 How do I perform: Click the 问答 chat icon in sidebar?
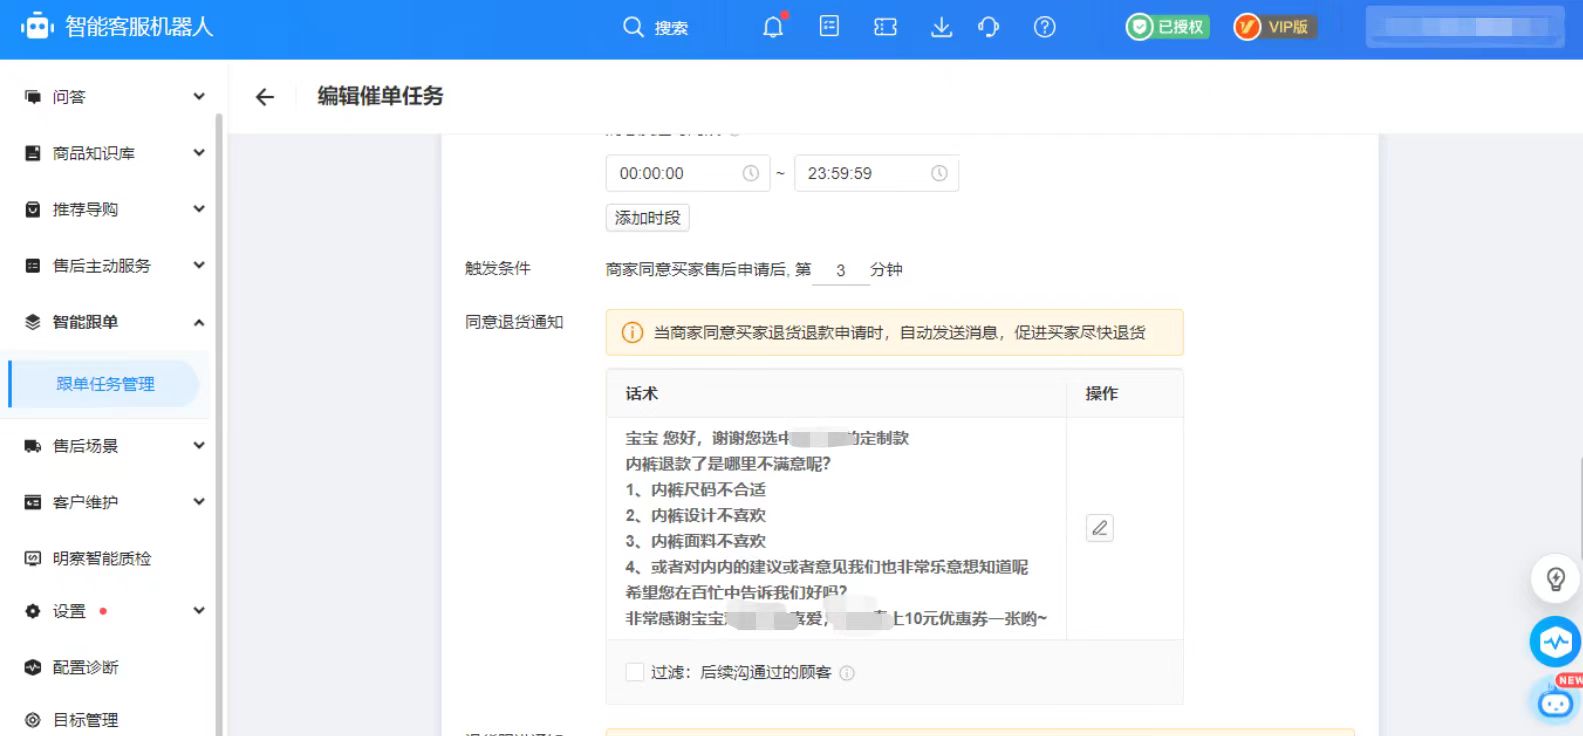point(33,97)
